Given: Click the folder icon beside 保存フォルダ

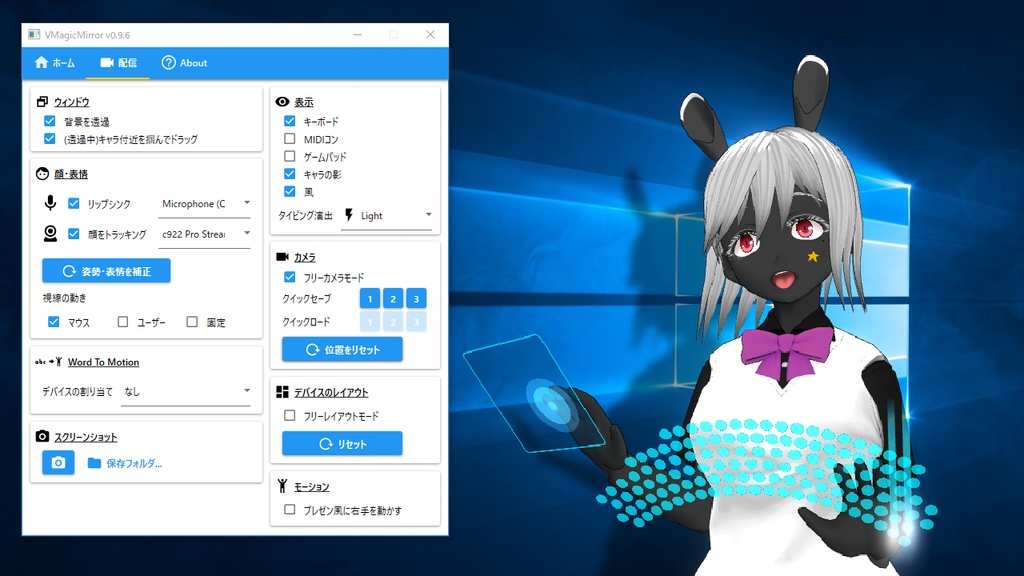Looking at the screenshot, I should 92,463.
